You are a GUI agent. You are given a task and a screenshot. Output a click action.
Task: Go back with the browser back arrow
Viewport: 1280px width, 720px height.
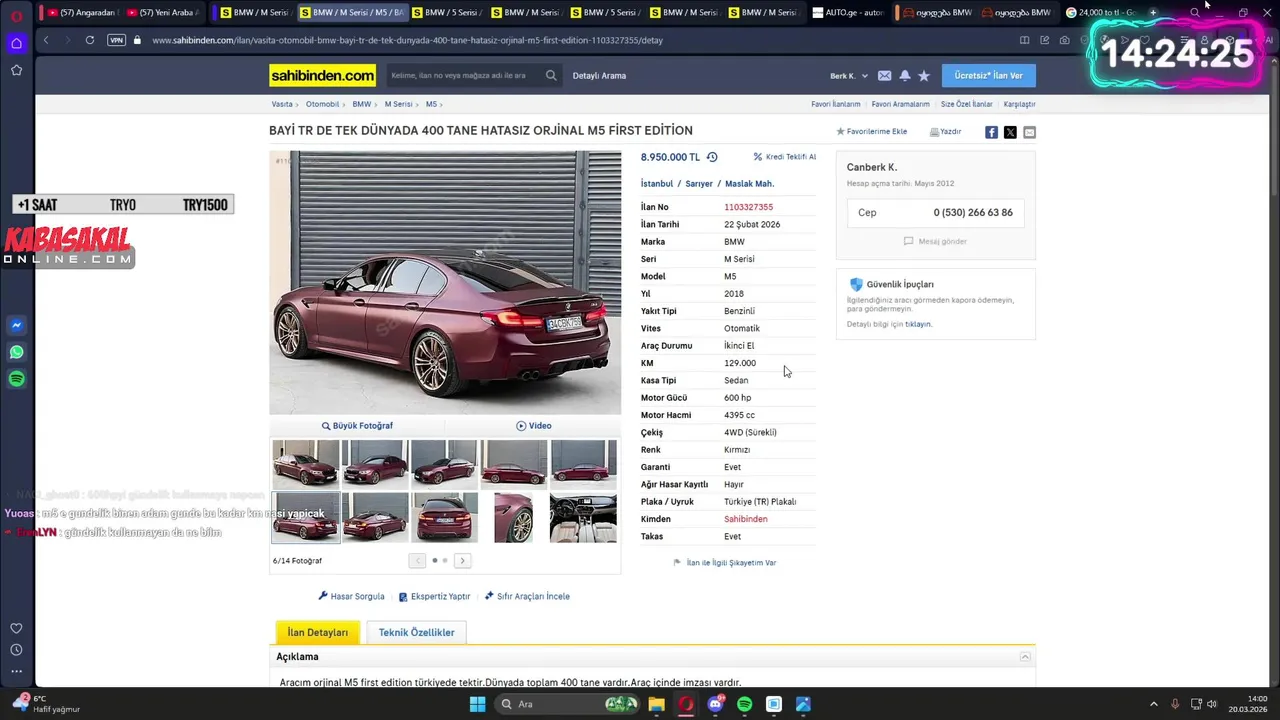[46, 40]
